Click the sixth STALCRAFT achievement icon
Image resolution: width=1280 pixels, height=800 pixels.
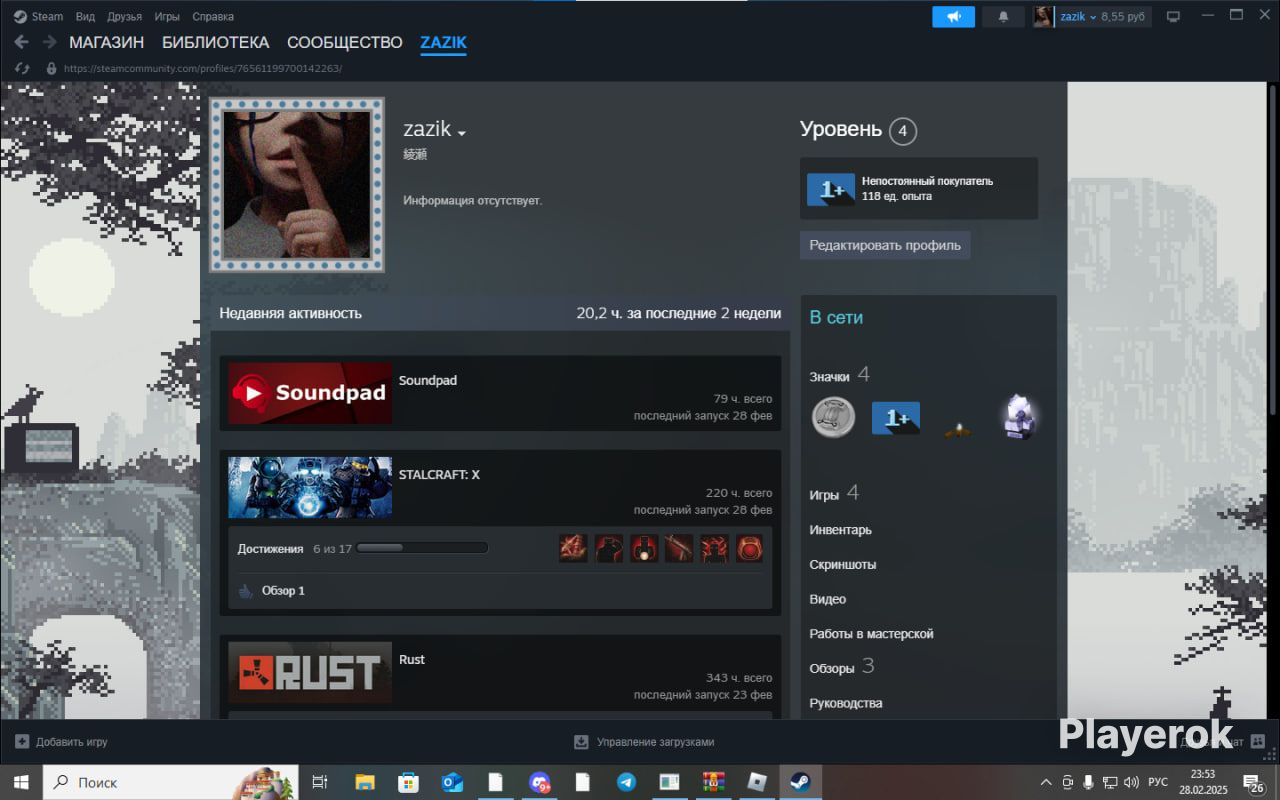tap(749, 548)
